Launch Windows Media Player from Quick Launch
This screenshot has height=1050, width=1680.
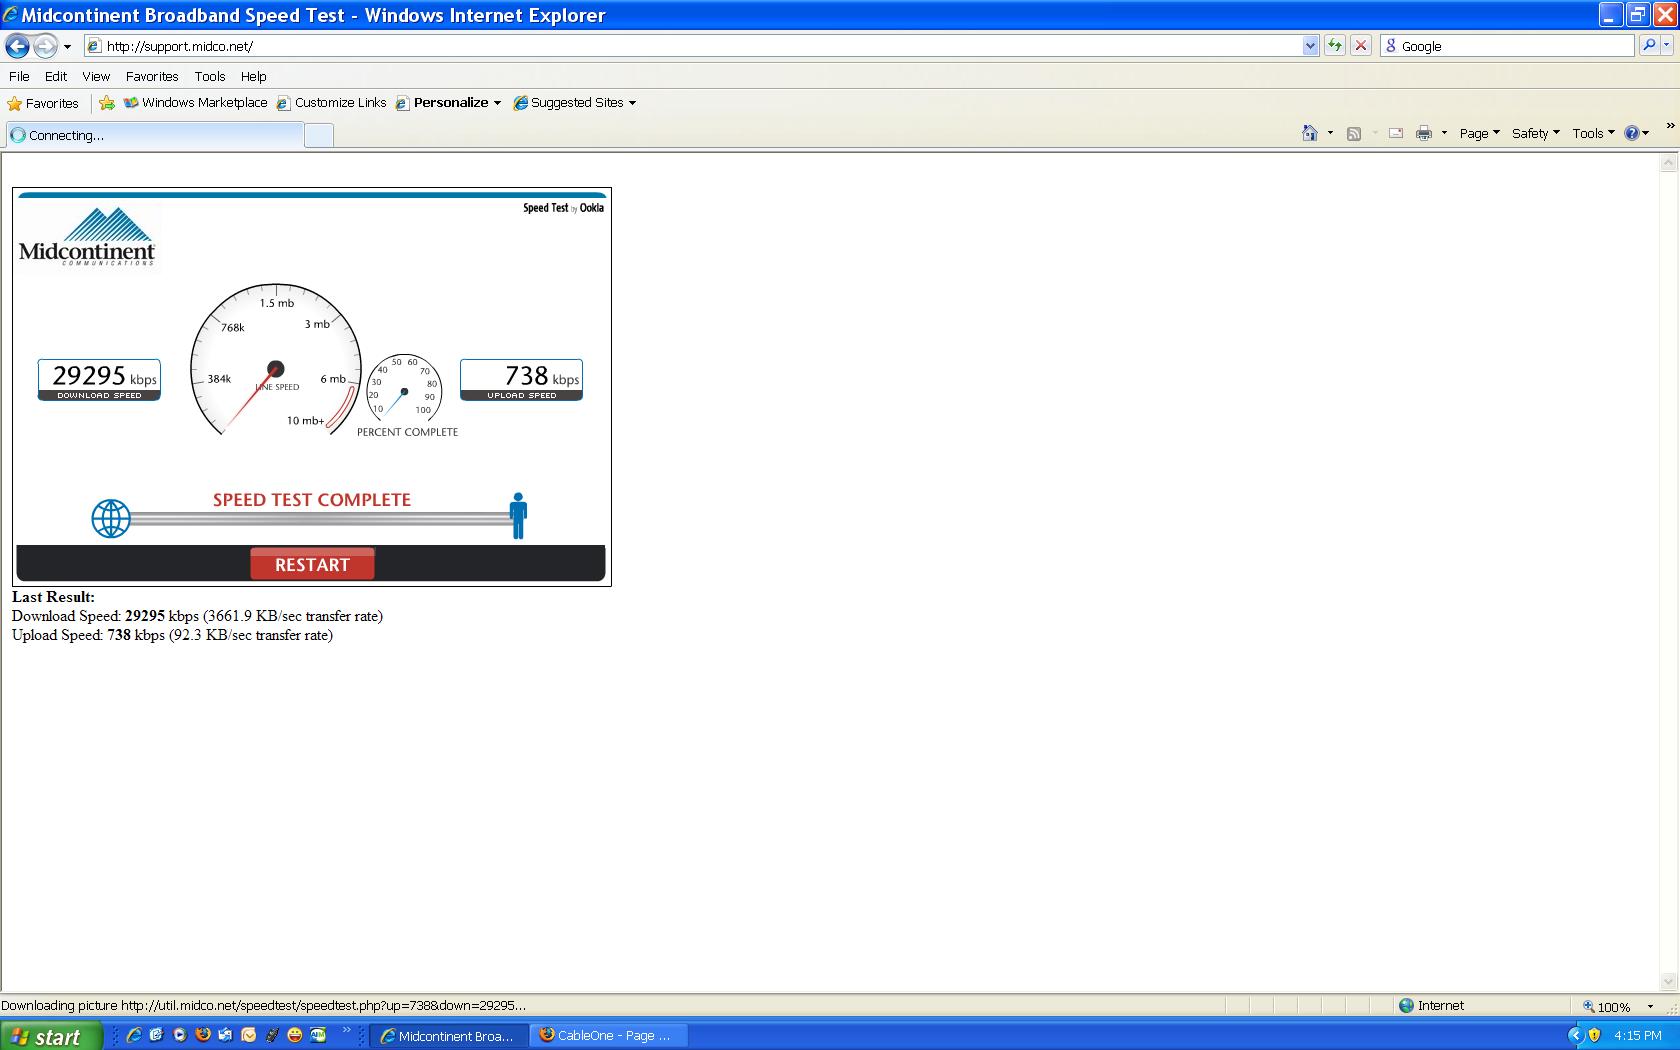click(179, 1035)
